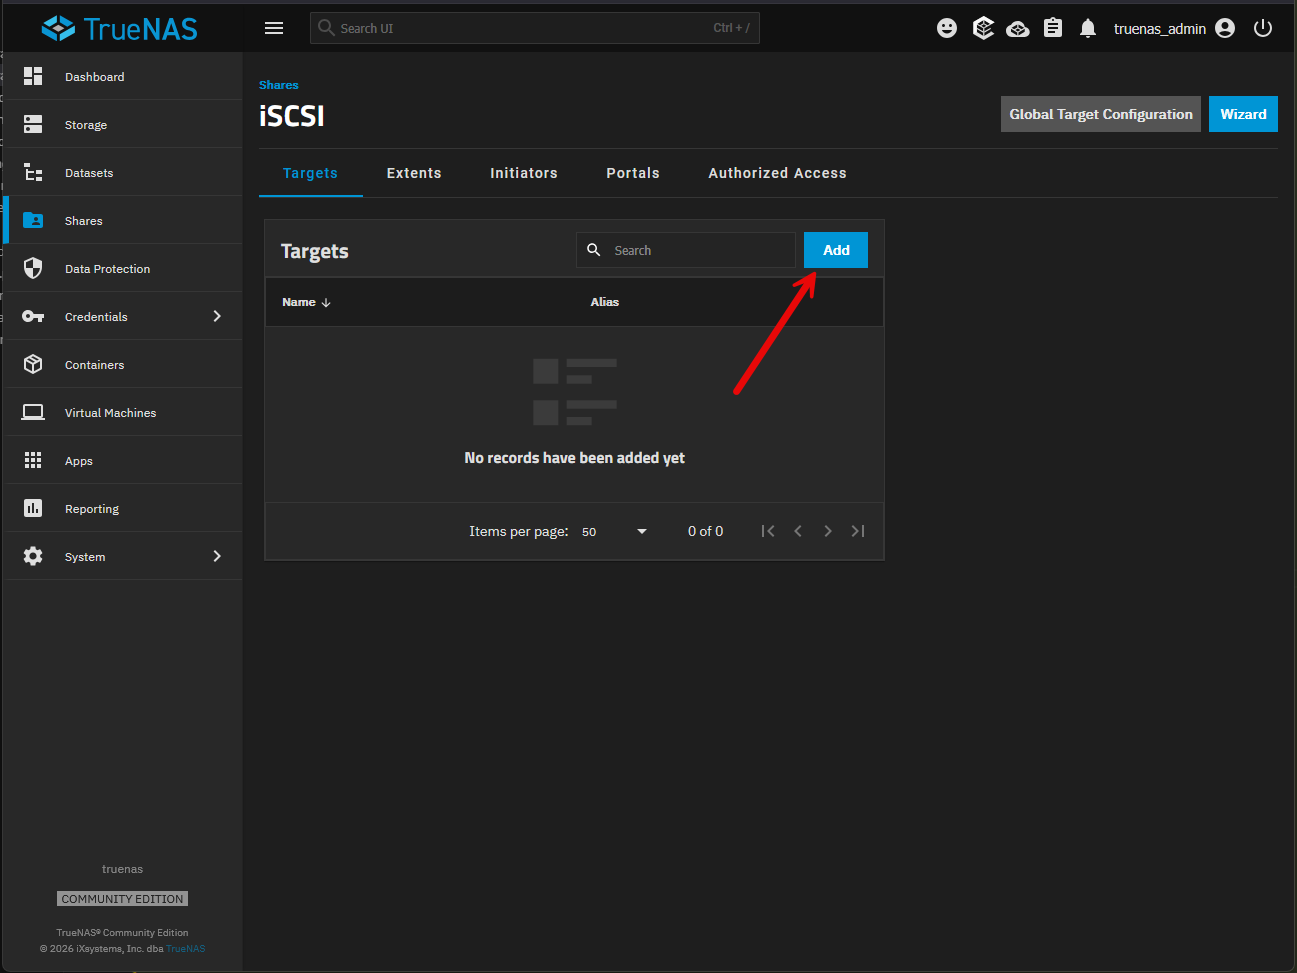Screen dimensions: 1297x973
Task: Click the power button icon
Action: pyautogui.click(x=1263, y=28)
